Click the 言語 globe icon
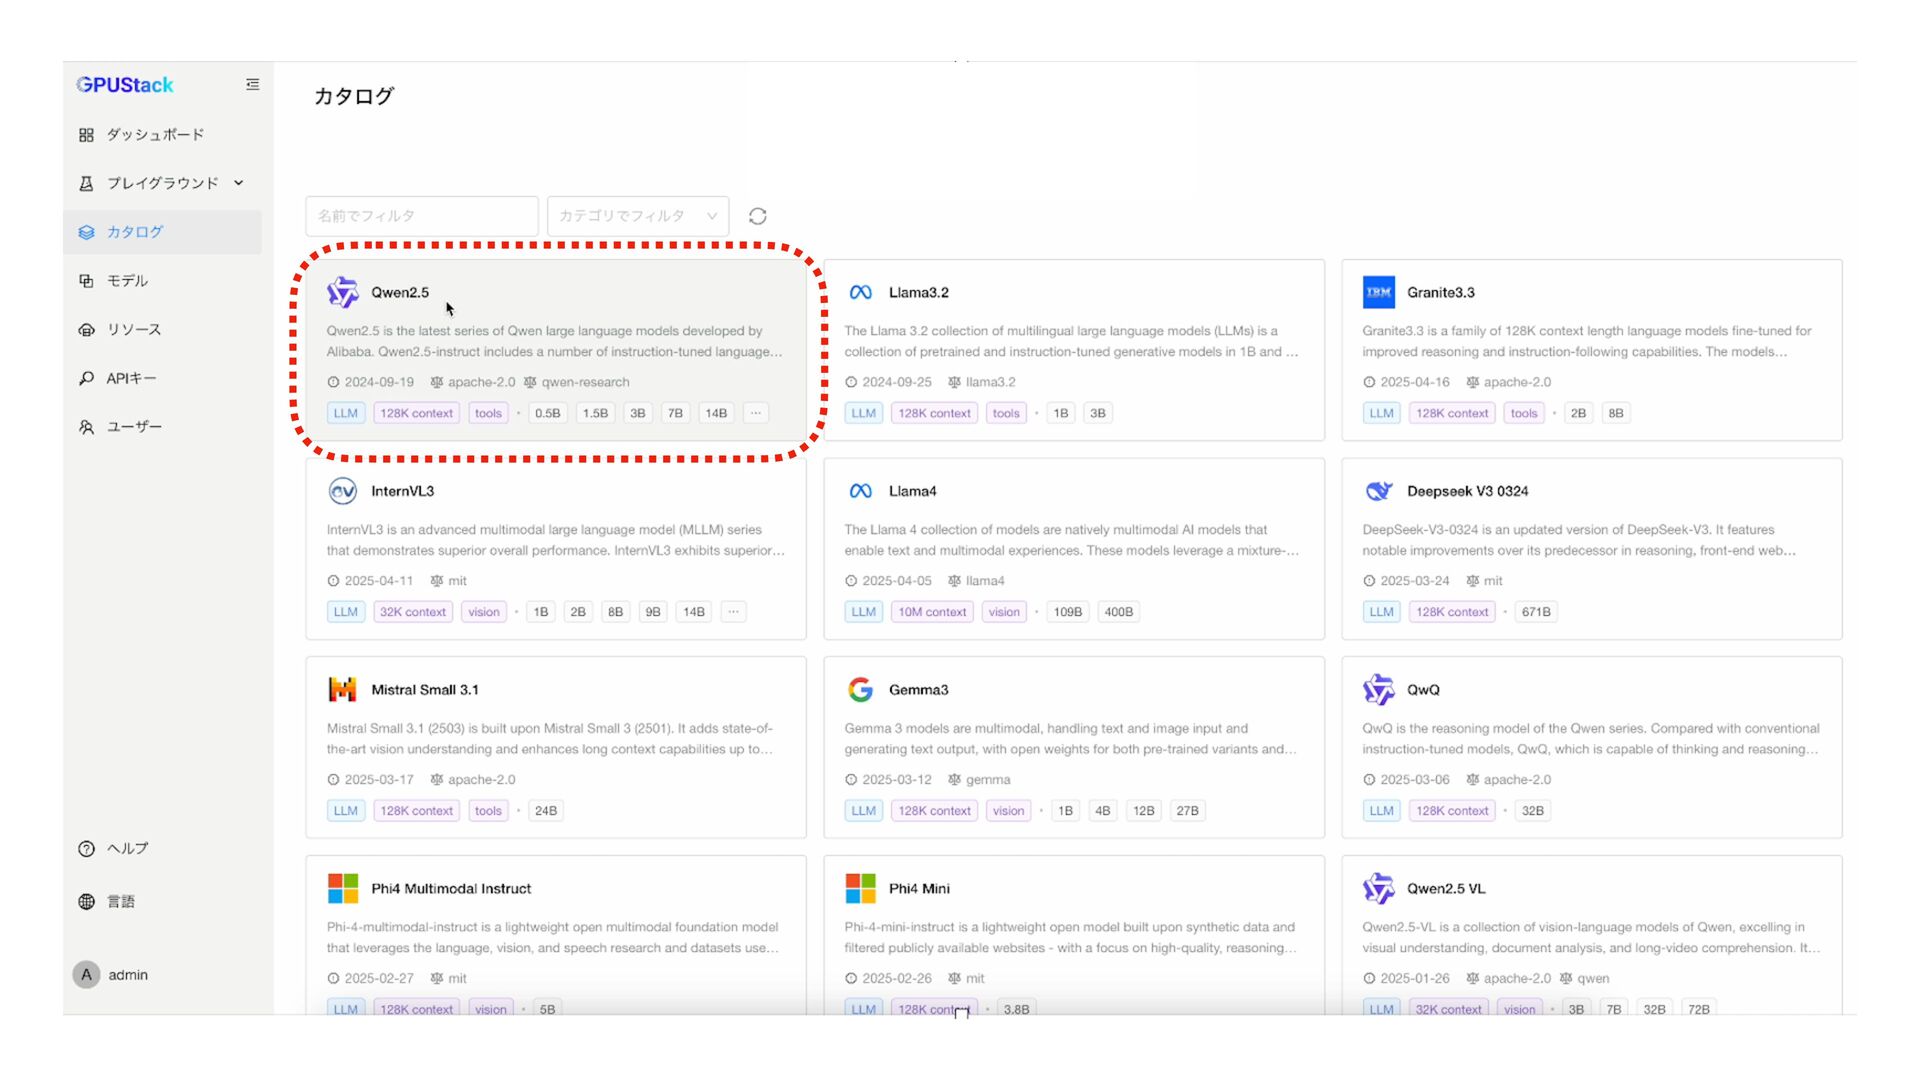The width and height of the screenshot is (1920, 1080). (86, 902)
